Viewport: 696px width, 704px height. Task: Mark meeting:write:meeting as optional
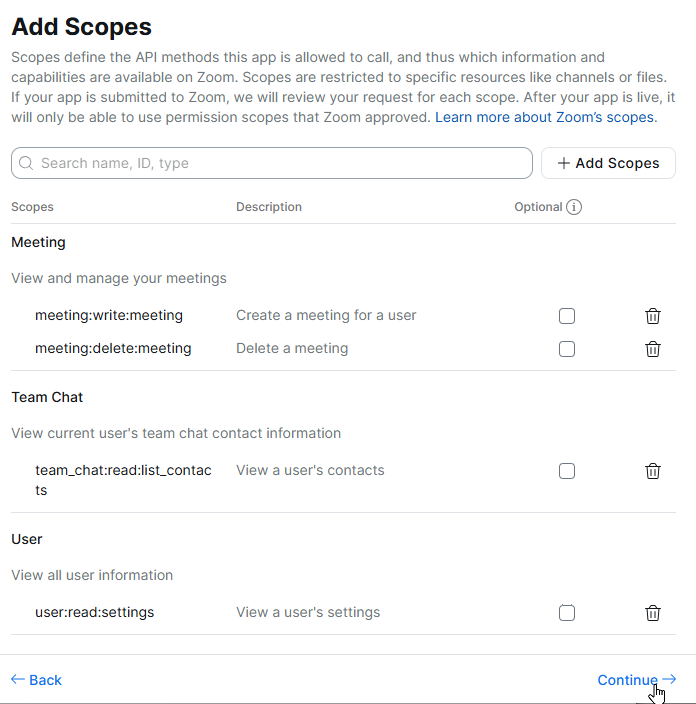567,316
